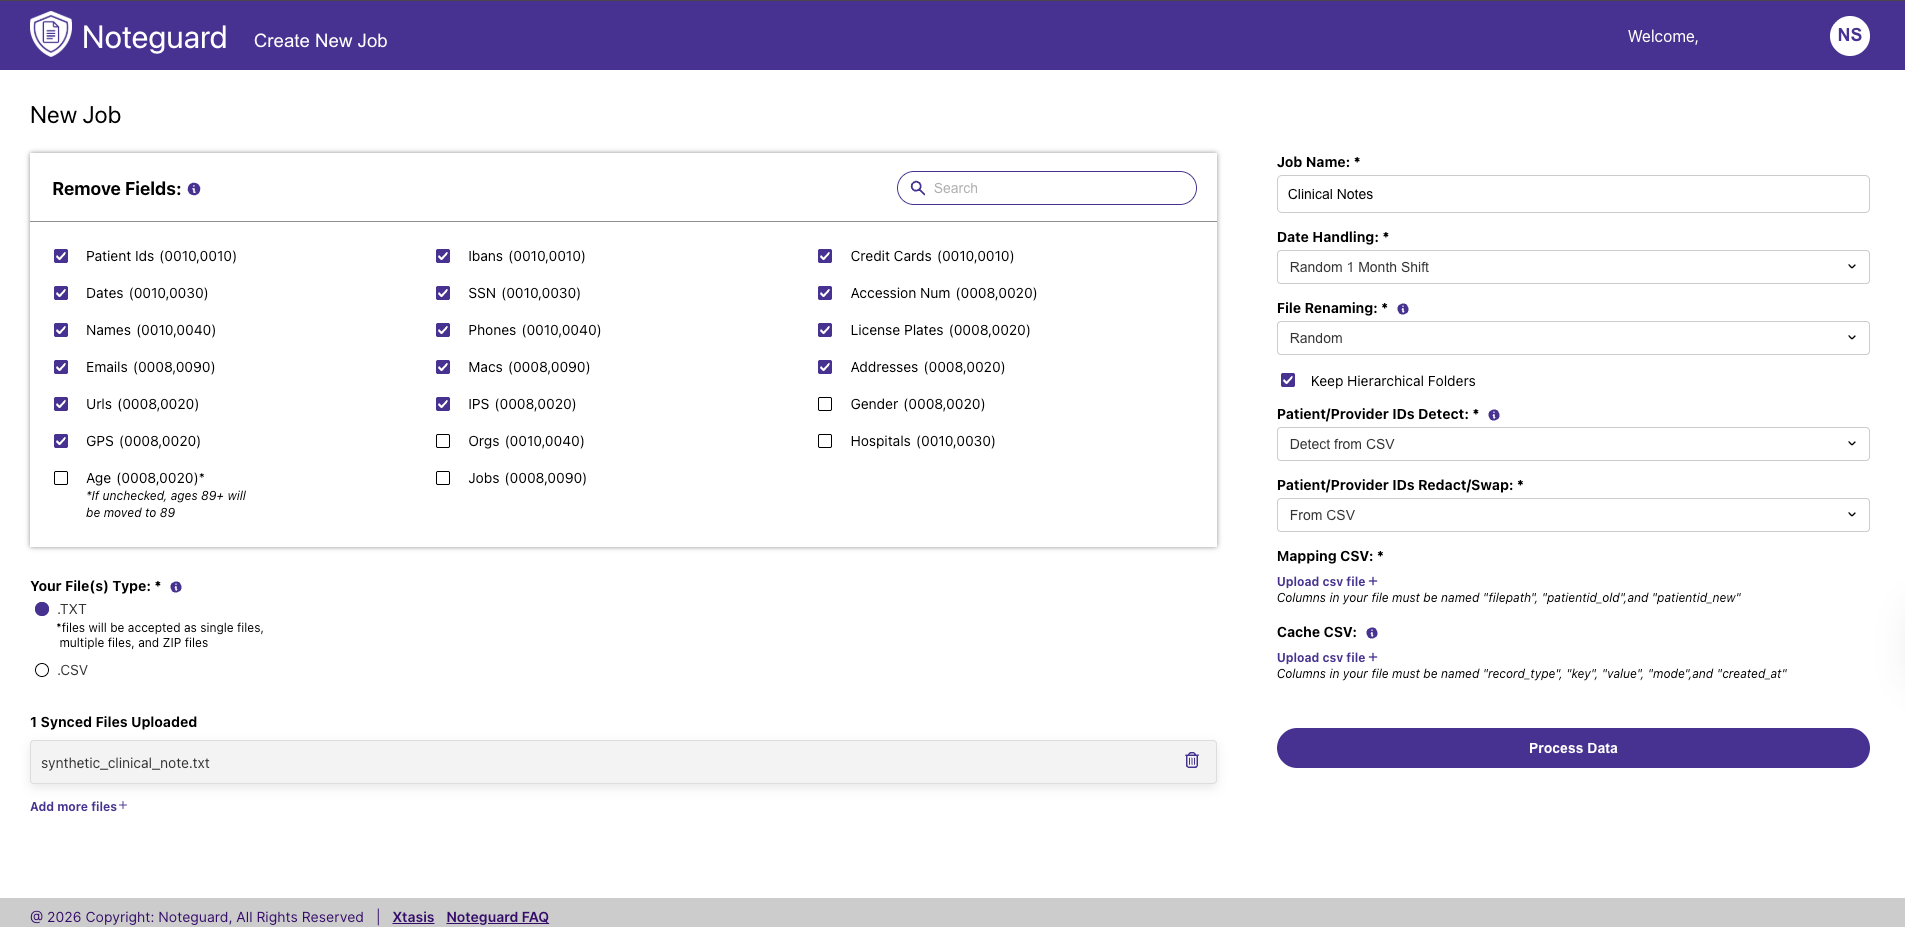
Task: Check the Gender checkbox
Action: click(825, 404)
